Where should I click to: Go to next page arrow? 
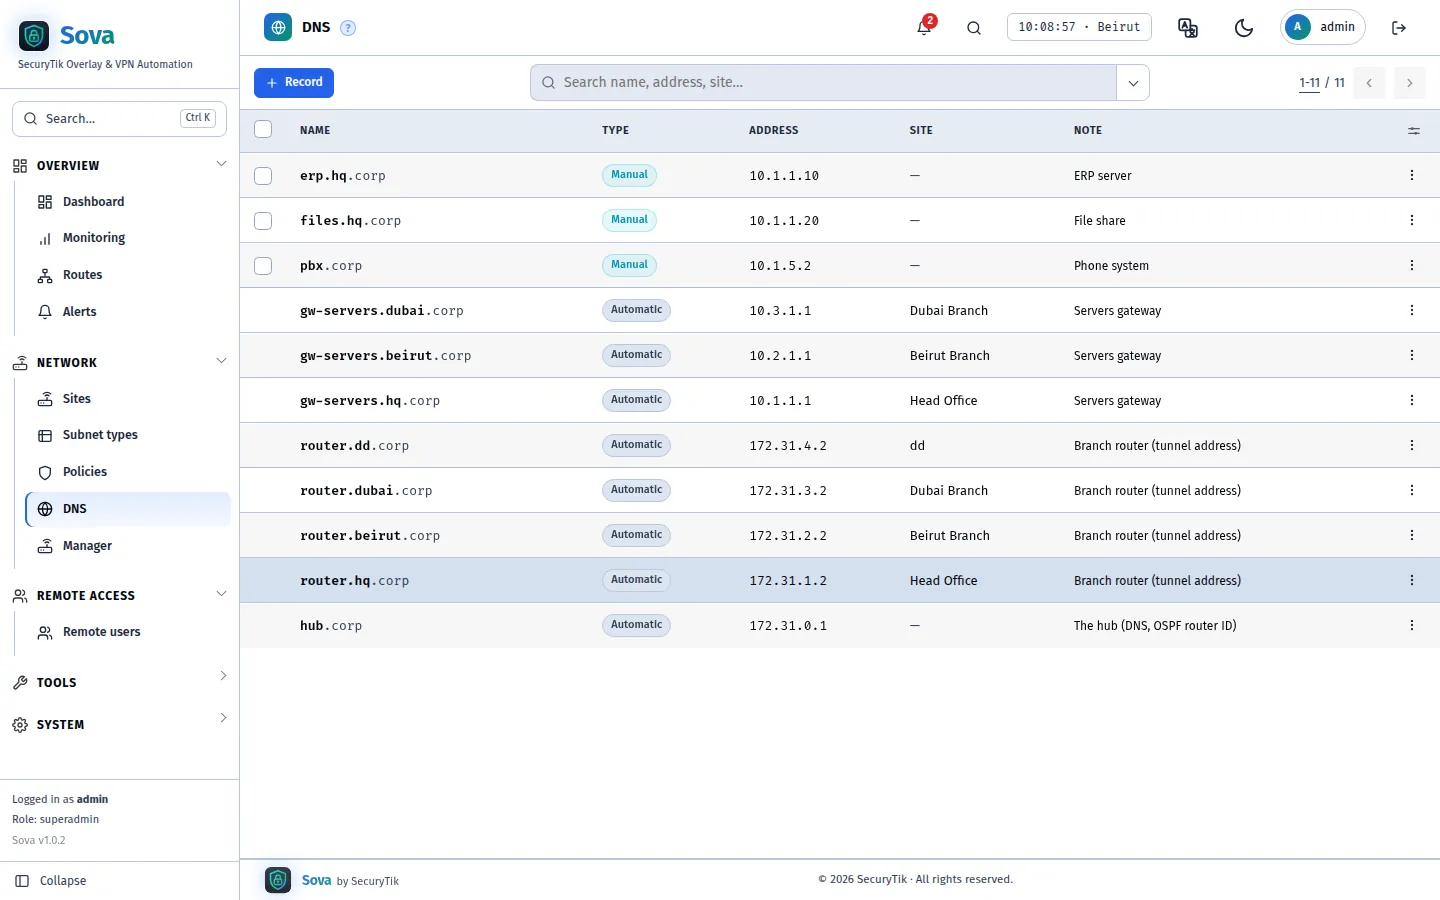[1409, 83]
